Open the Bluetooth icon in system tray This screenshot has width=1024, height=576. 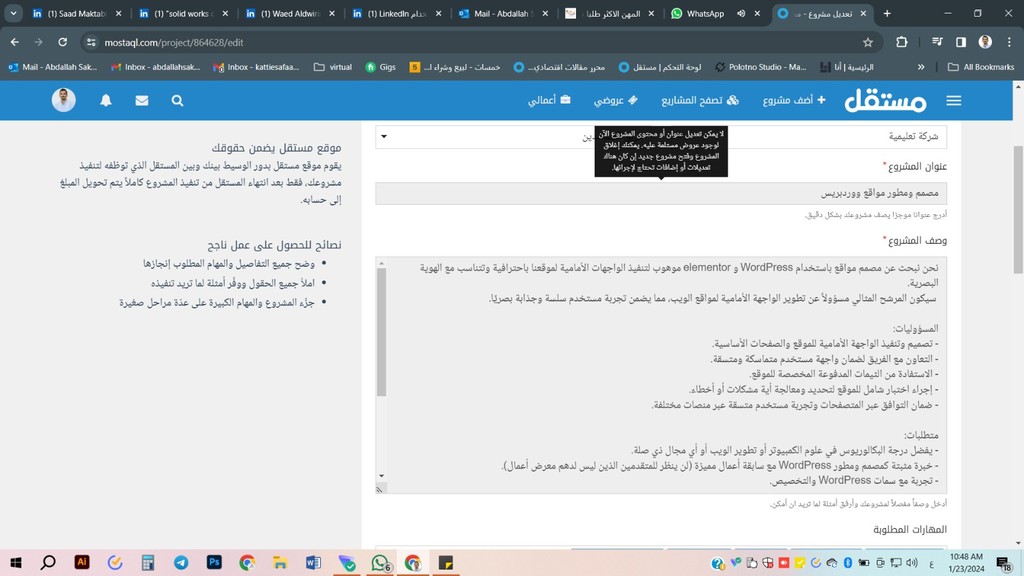coord(848,563)
